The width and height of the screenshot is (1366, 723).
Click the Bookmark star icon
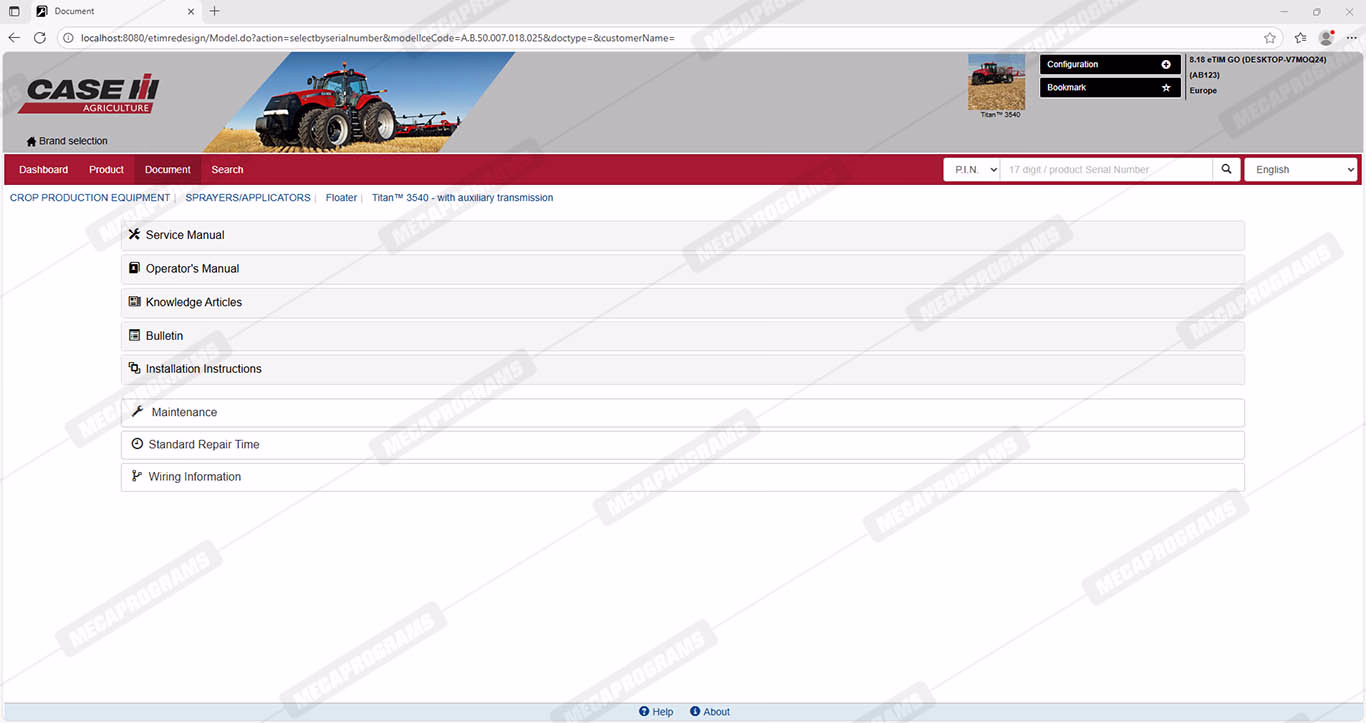coord(1165,88)
